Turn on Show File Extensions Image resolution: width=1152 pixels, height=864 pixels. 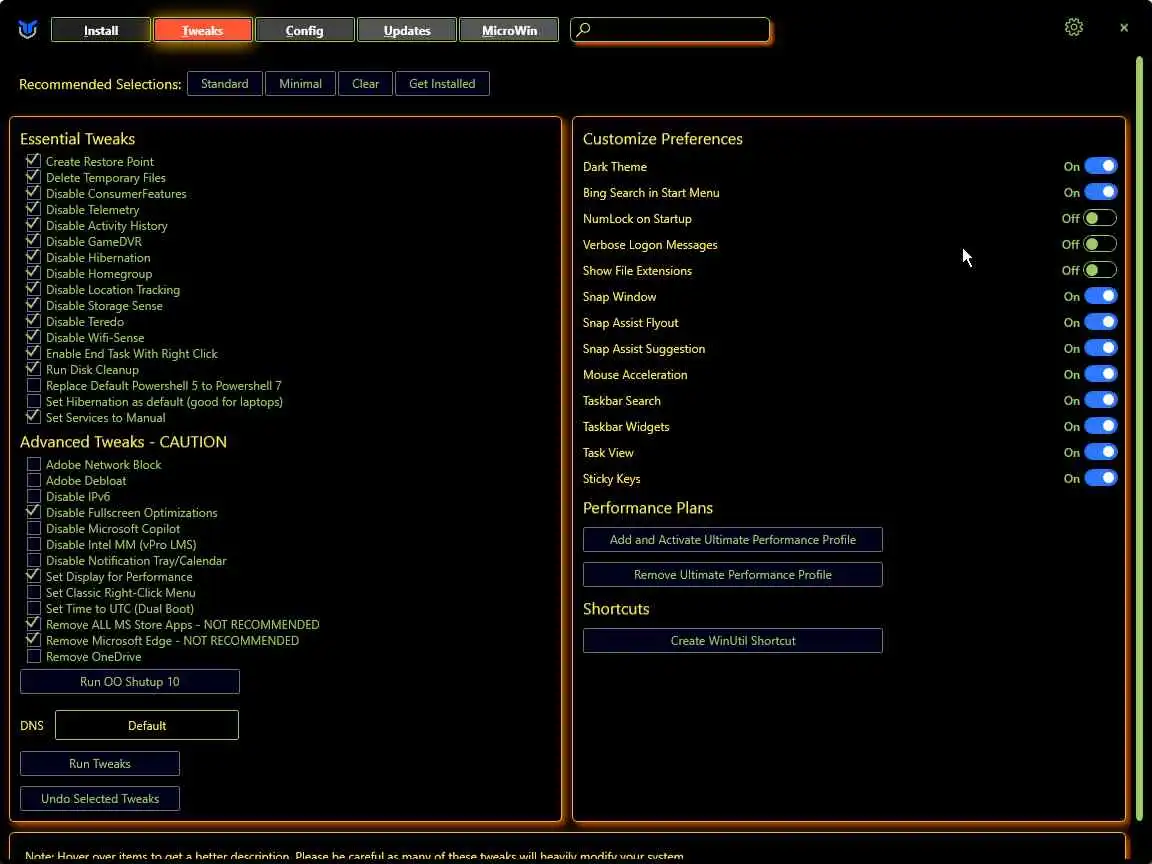tap(1101, 270)
